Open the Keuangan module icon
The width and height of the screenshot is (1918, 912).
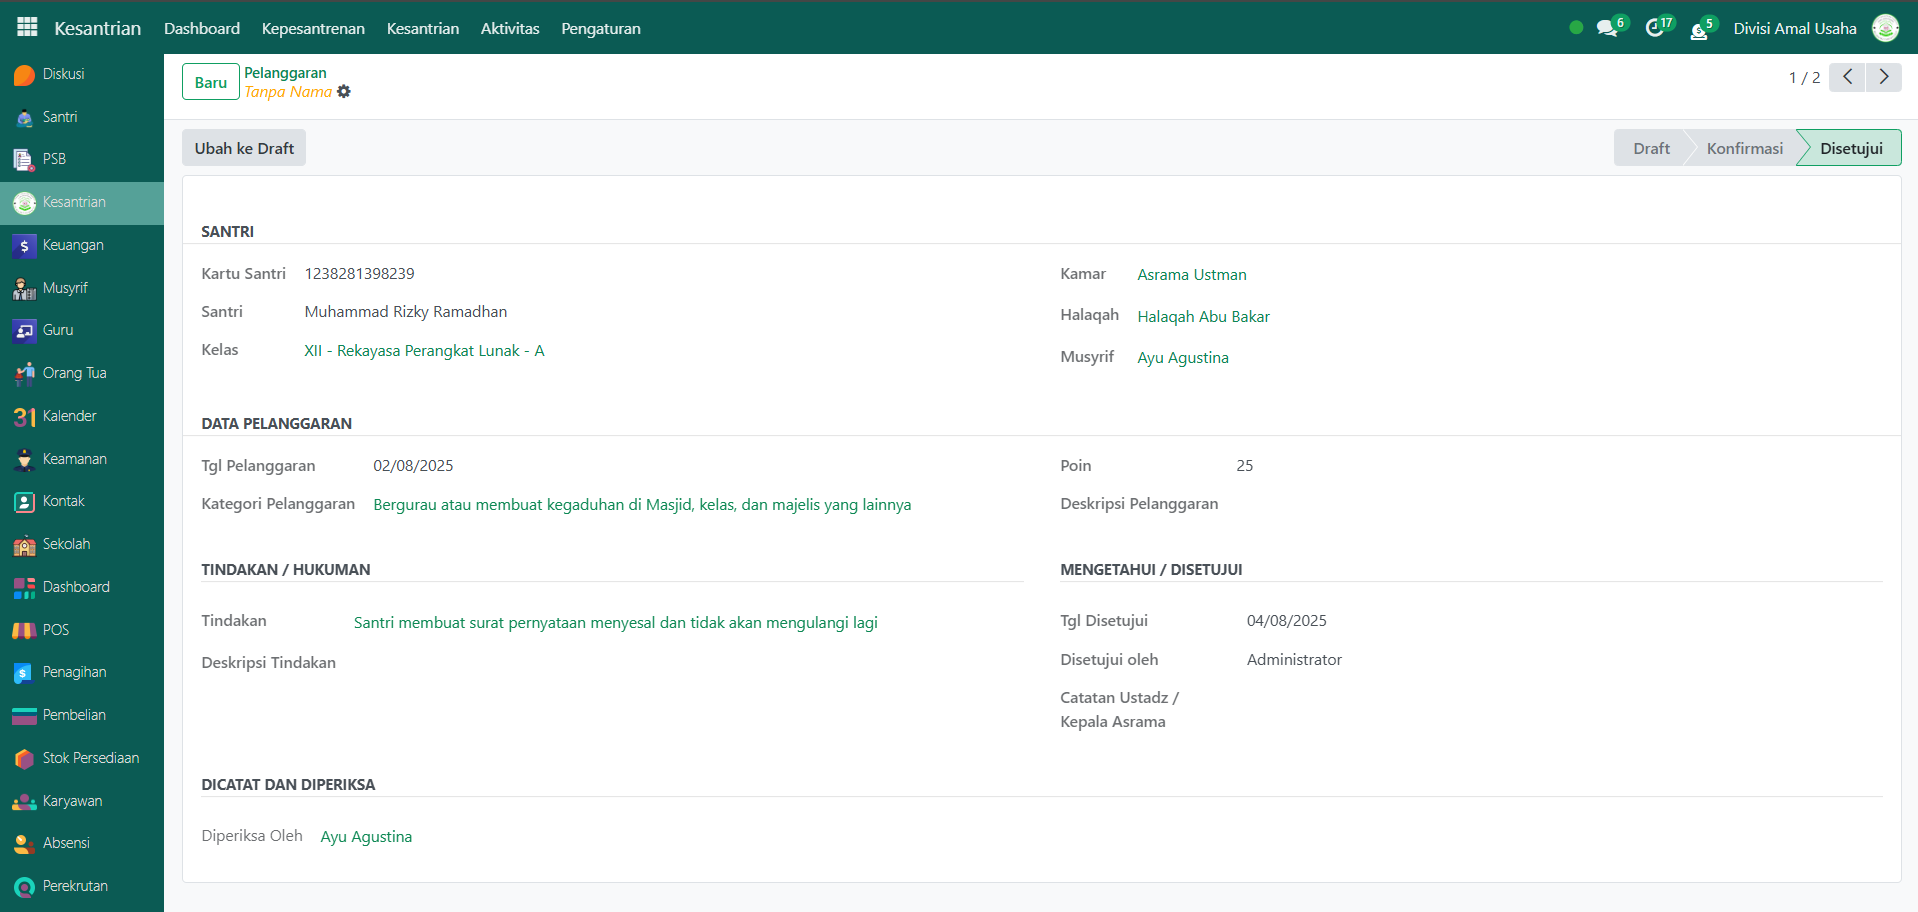coord(25,246)
